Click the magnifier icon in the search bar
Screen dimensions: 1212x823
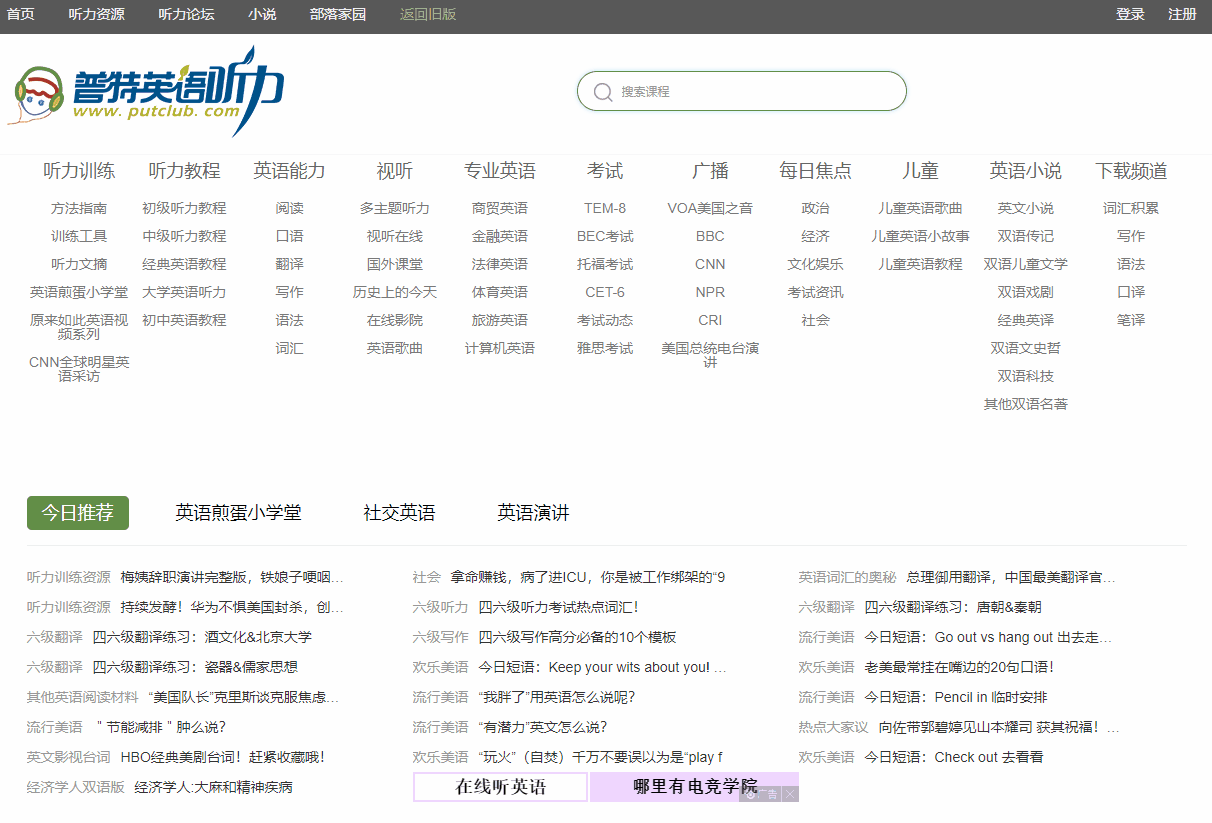602,91
